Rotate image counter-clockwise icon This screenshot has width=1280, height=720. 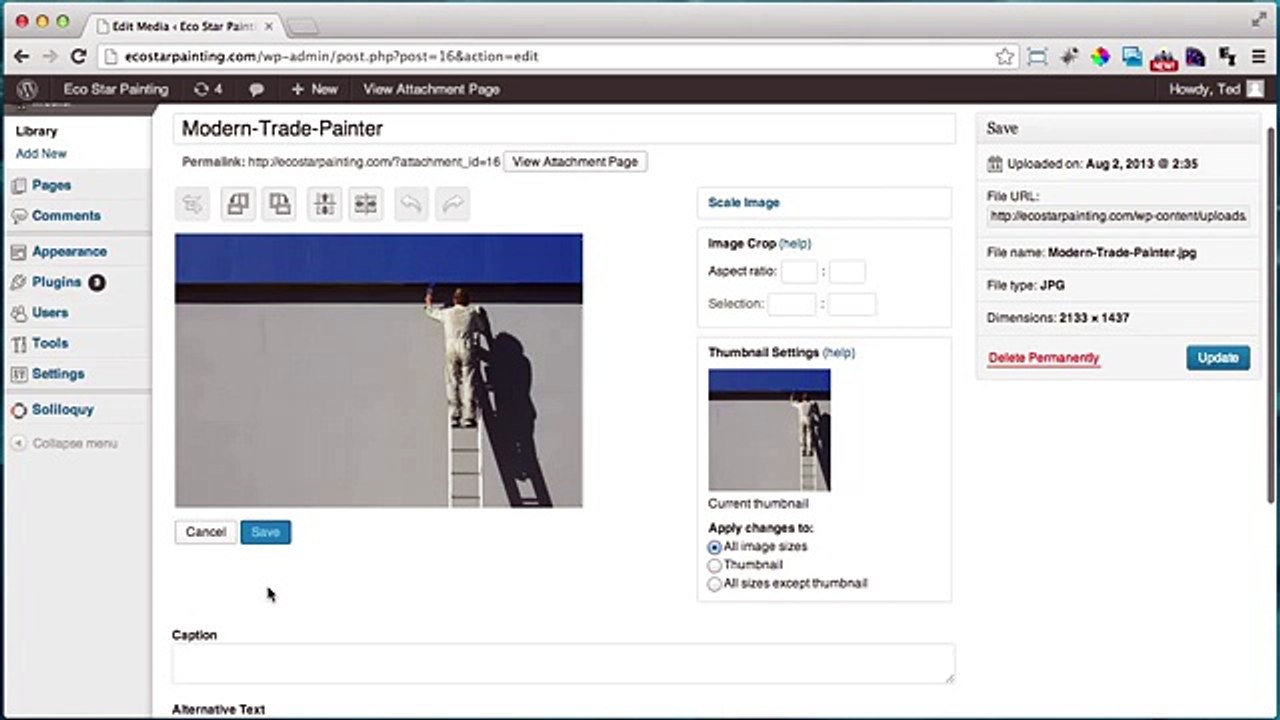click(x=237, y=204)
